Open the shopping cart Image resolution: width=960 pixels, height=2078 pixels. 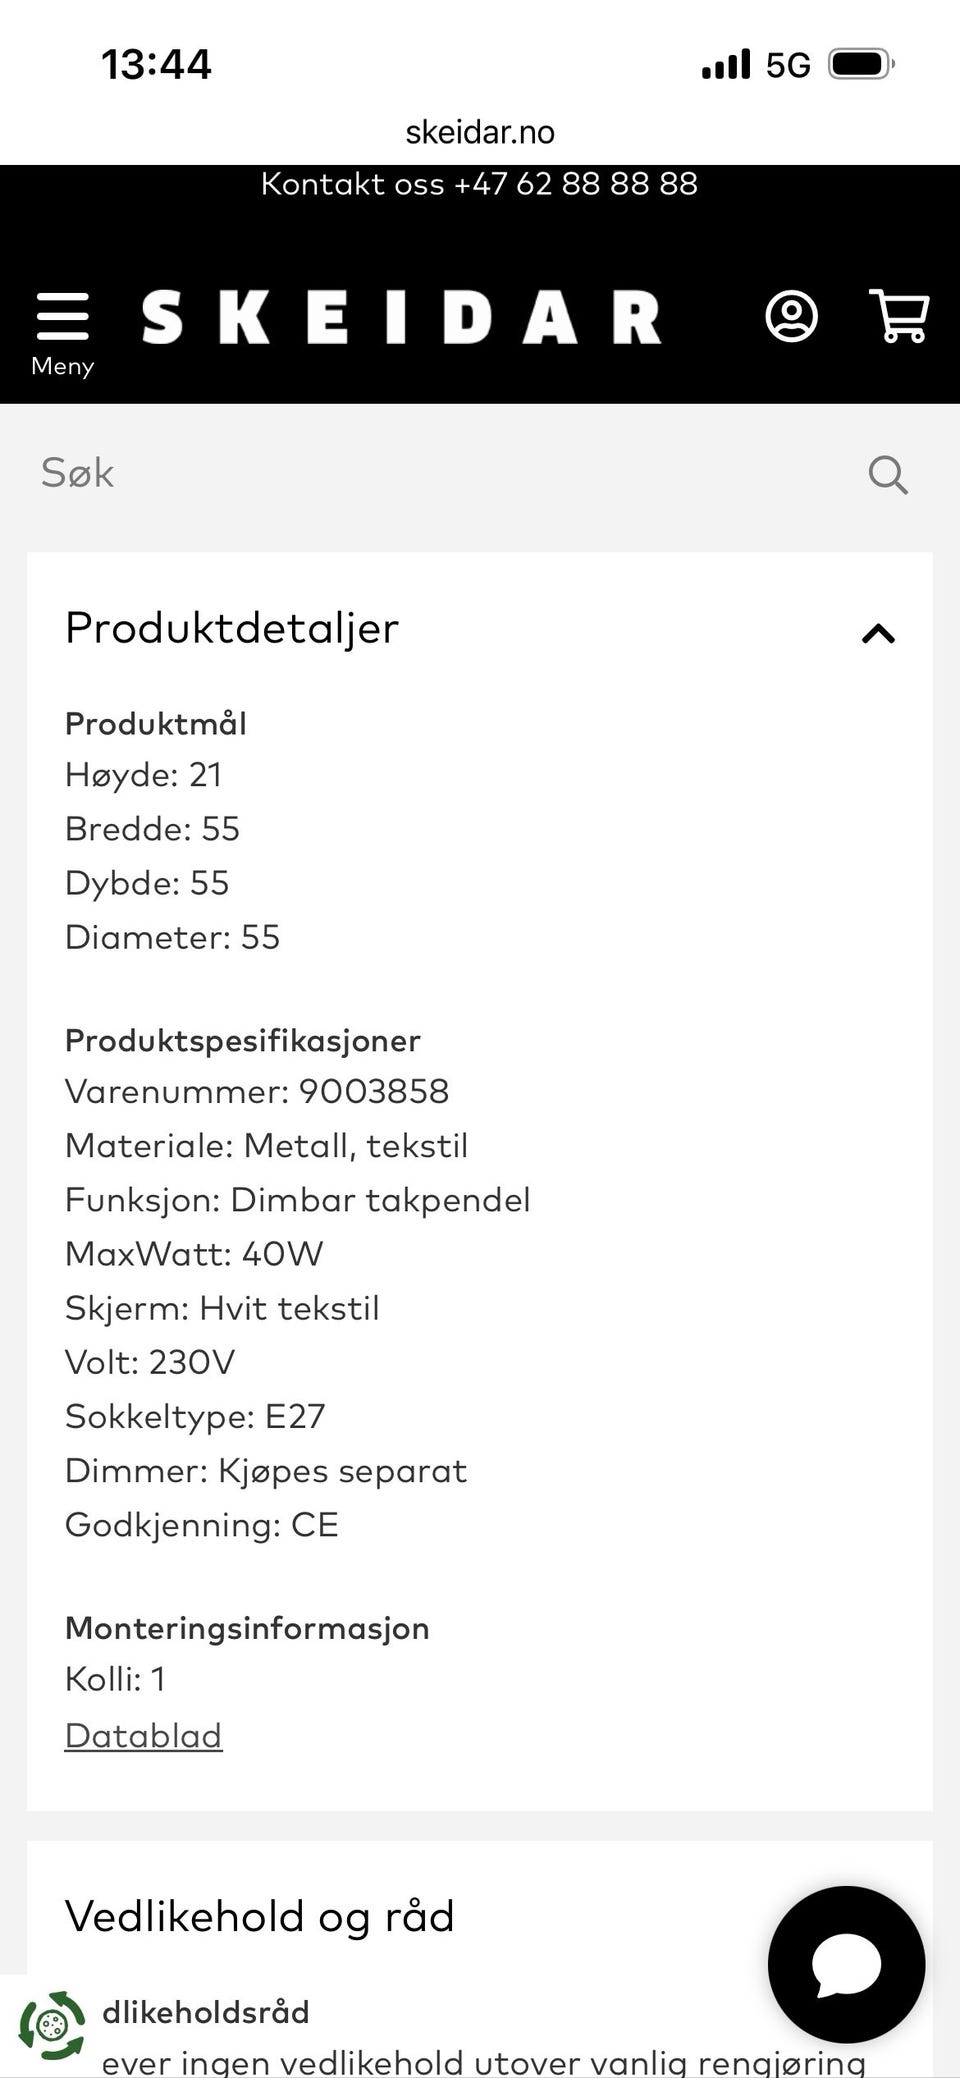900,317
